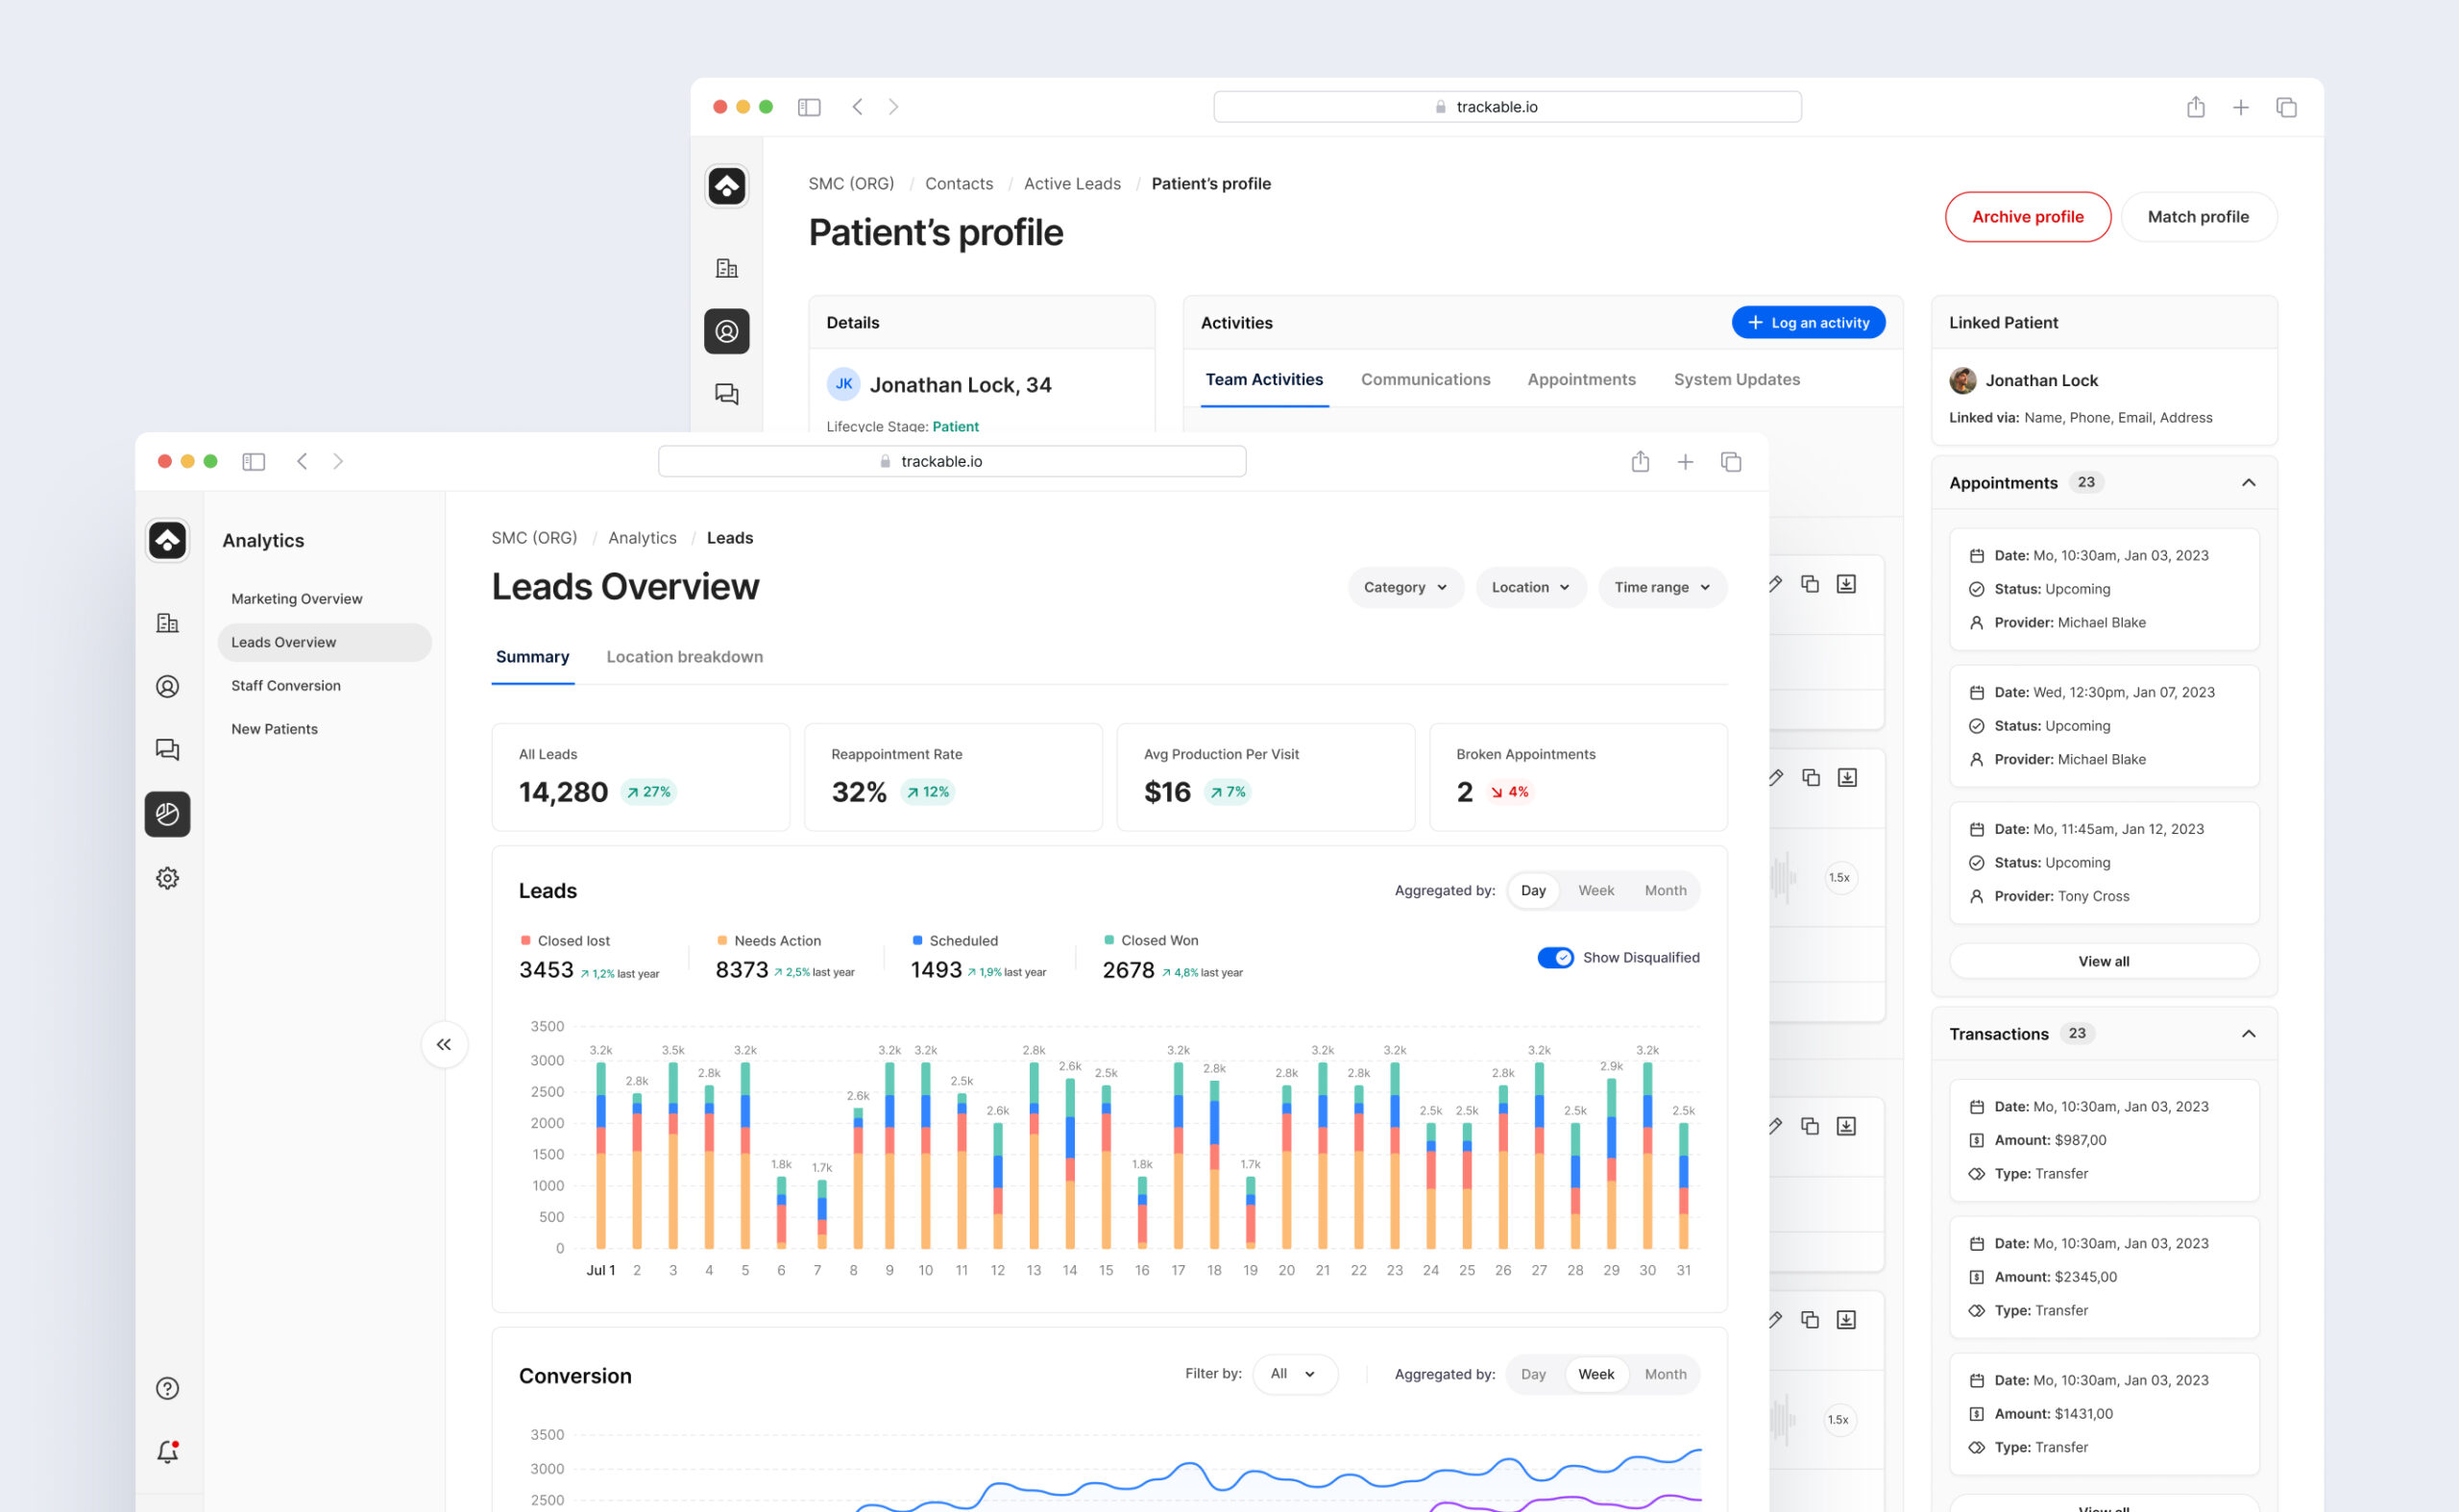Switch to Location breakdown tab
Viewport: 2459px width, 1512px height.
click(x=684, y=656)
